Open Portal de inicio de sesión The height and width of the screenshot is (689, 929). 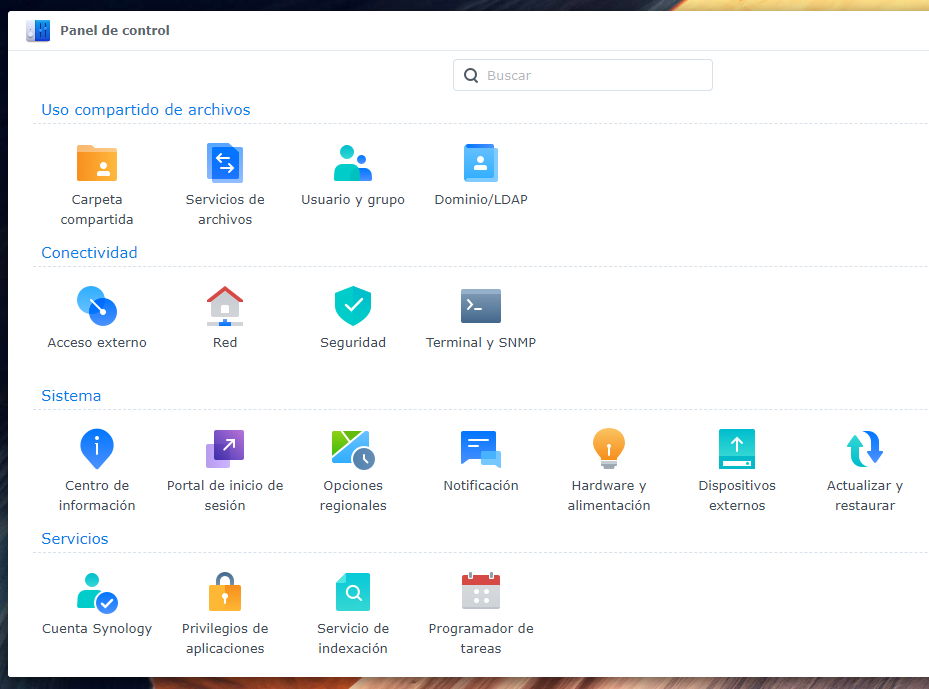225,449
